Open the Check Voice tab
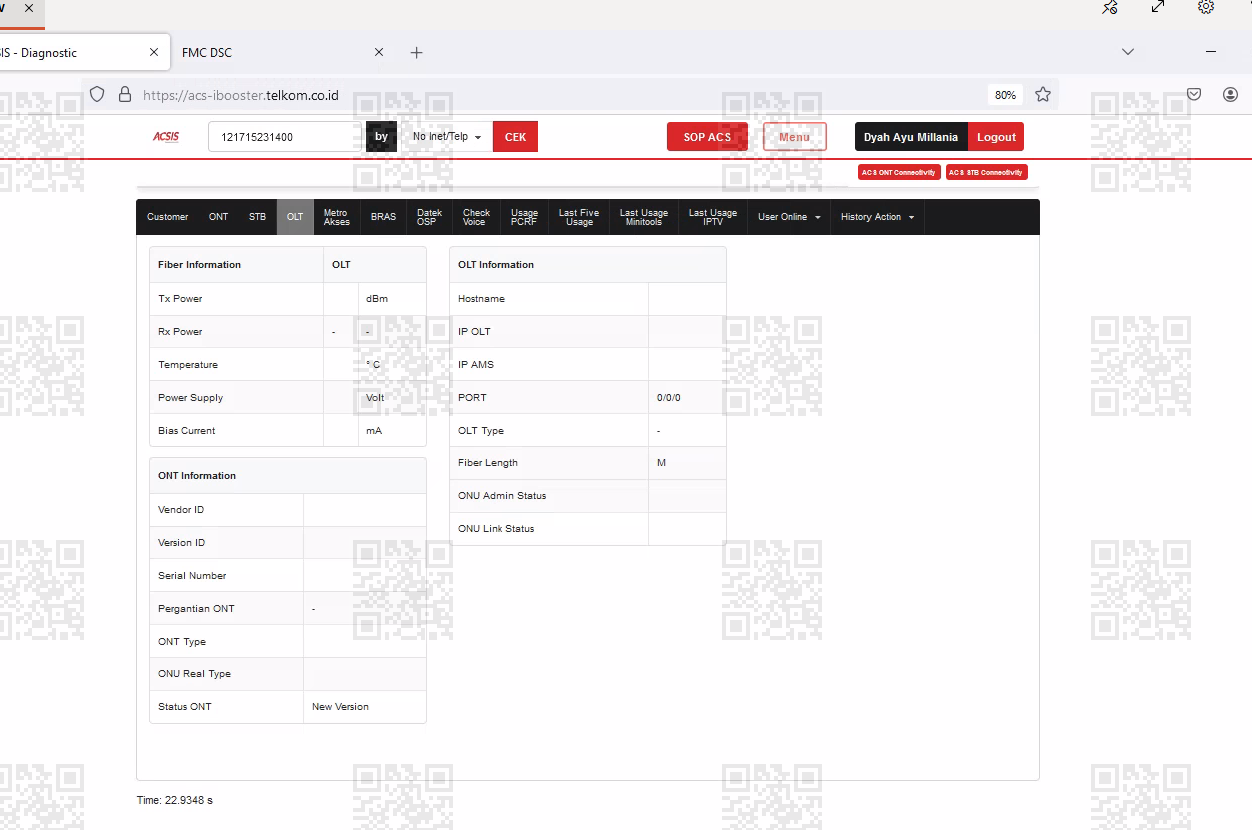This screenshot has width=1252, height=830. click(x=476, y=217)
